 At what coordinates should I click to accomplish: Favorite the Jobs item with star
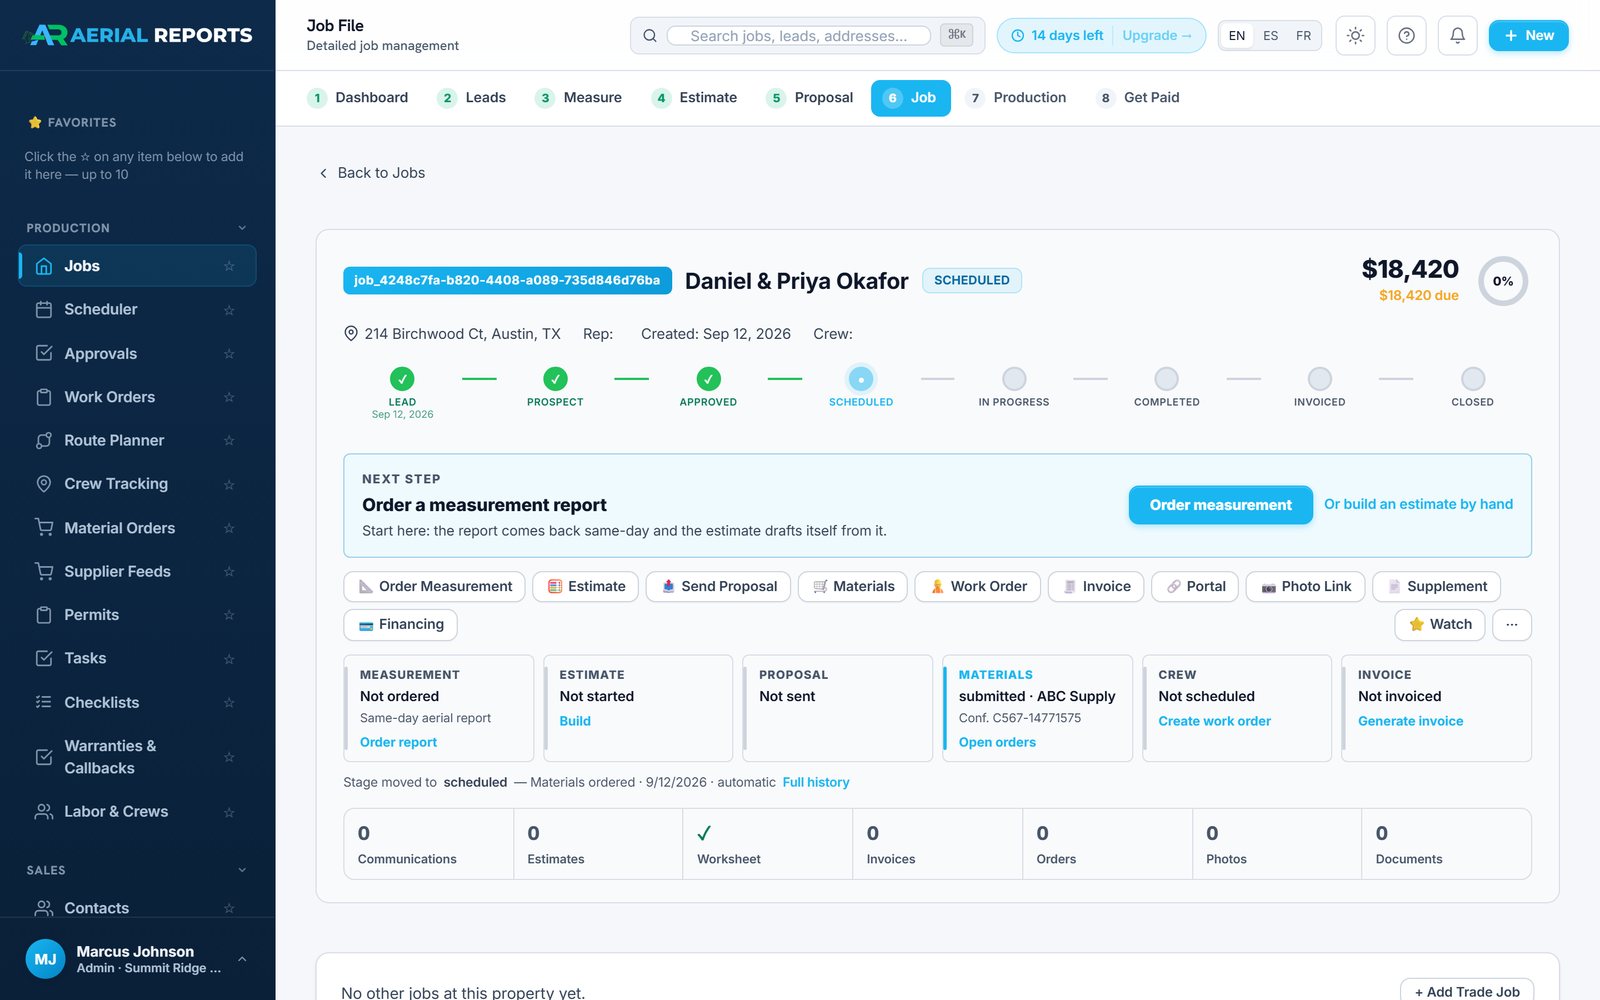click(x=229, y=266)
